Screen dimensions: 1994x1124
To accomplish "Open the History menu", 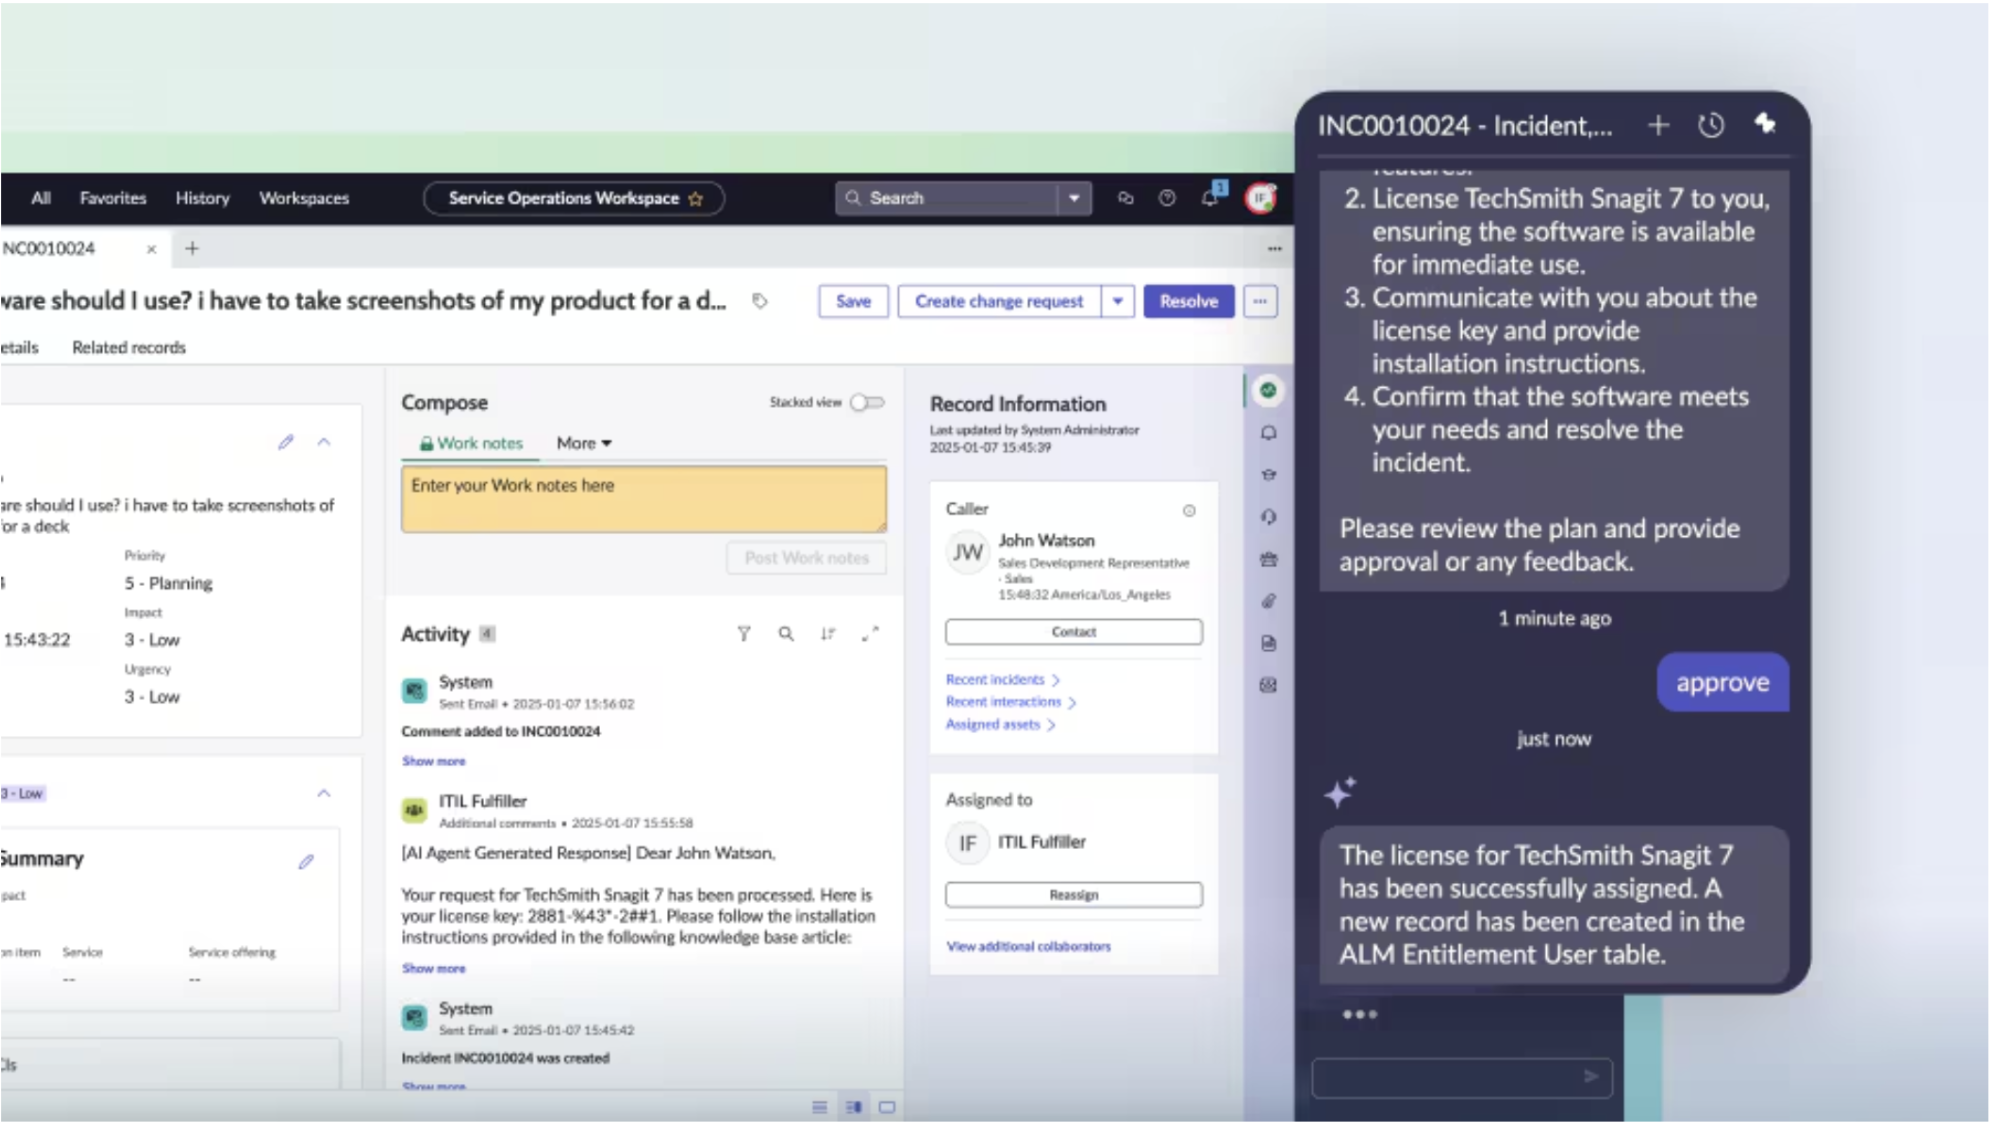I will click(x=202, y=198).
